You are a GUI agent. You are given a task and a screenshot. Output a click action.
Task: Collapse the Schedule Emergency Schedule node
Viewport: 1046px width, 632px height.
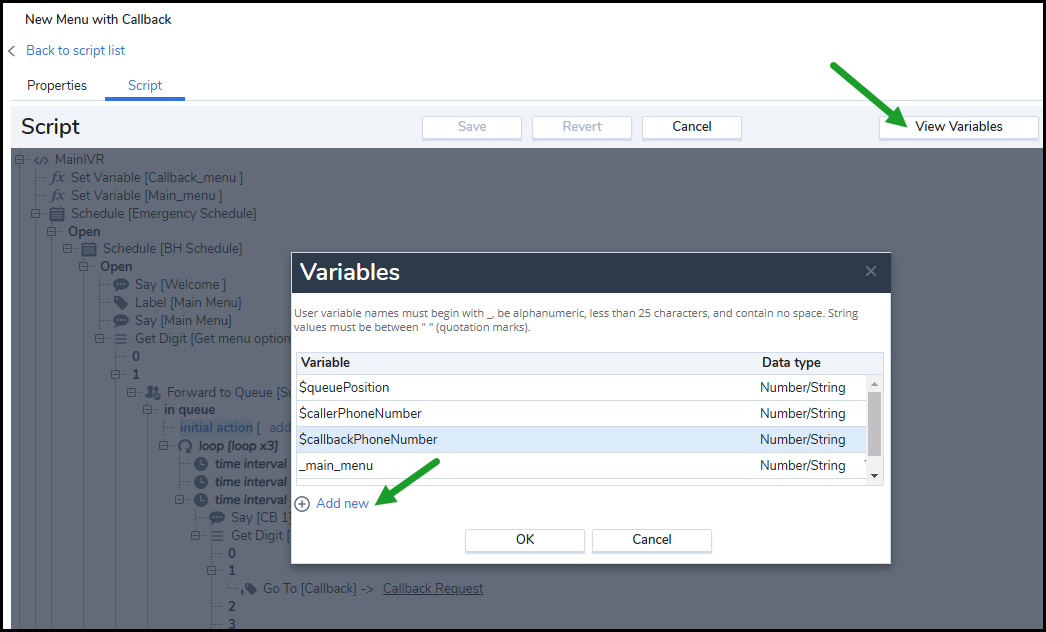(35, 214)
